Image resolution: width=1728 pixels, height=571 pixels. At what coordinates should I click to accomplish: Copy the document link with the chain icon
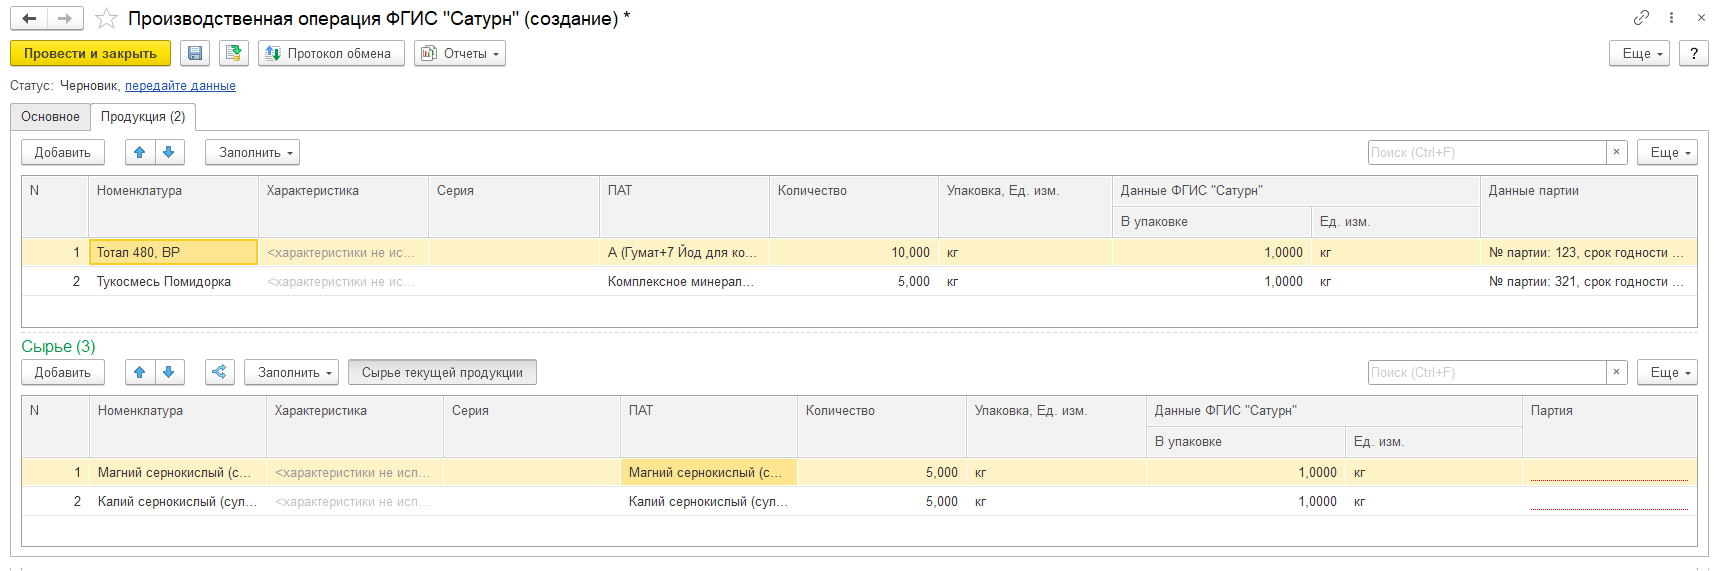[1641, 18]
